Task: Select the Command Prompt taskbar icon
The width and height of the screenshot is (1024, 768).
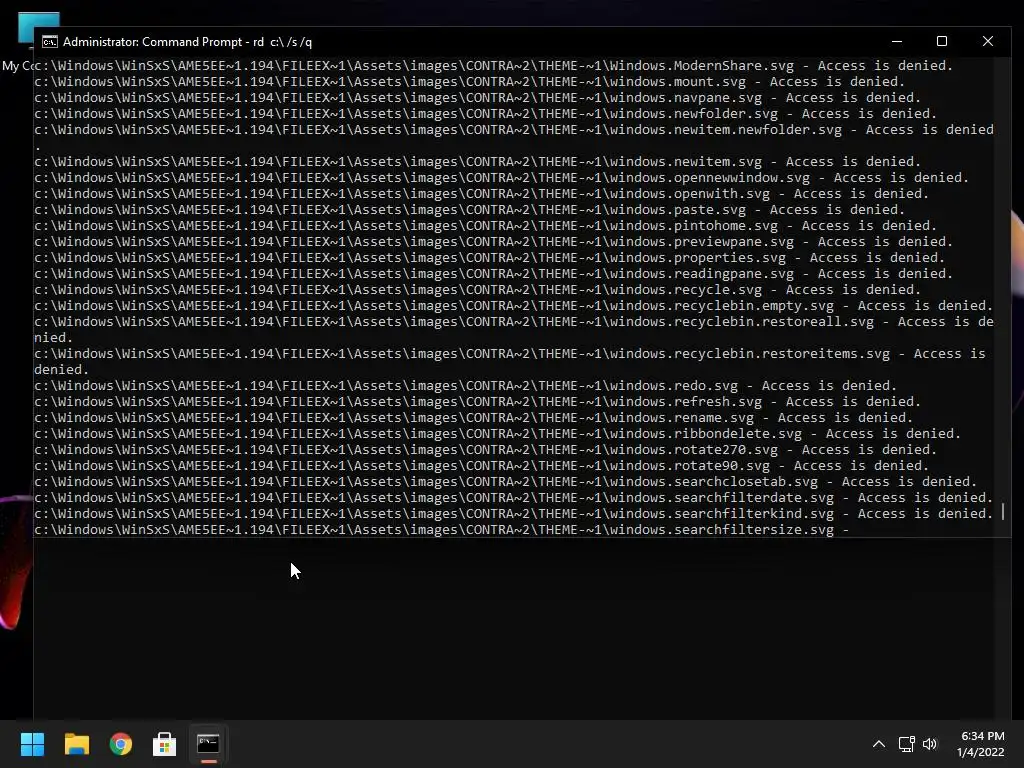Action: coord(208,744)
